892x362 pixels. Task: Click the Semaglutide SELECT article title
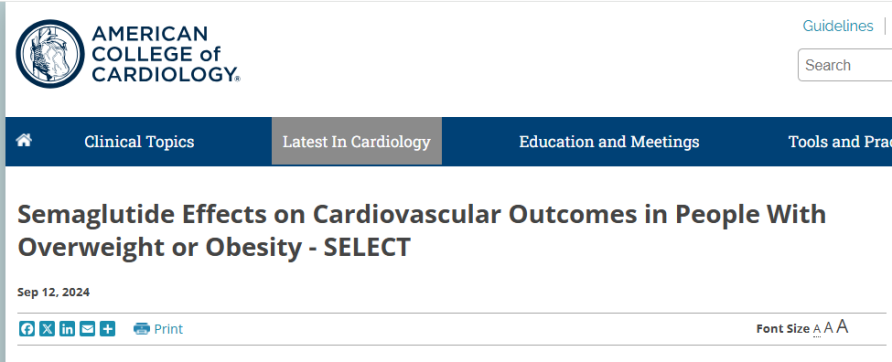pyautogui.click(x=422, y=230)
